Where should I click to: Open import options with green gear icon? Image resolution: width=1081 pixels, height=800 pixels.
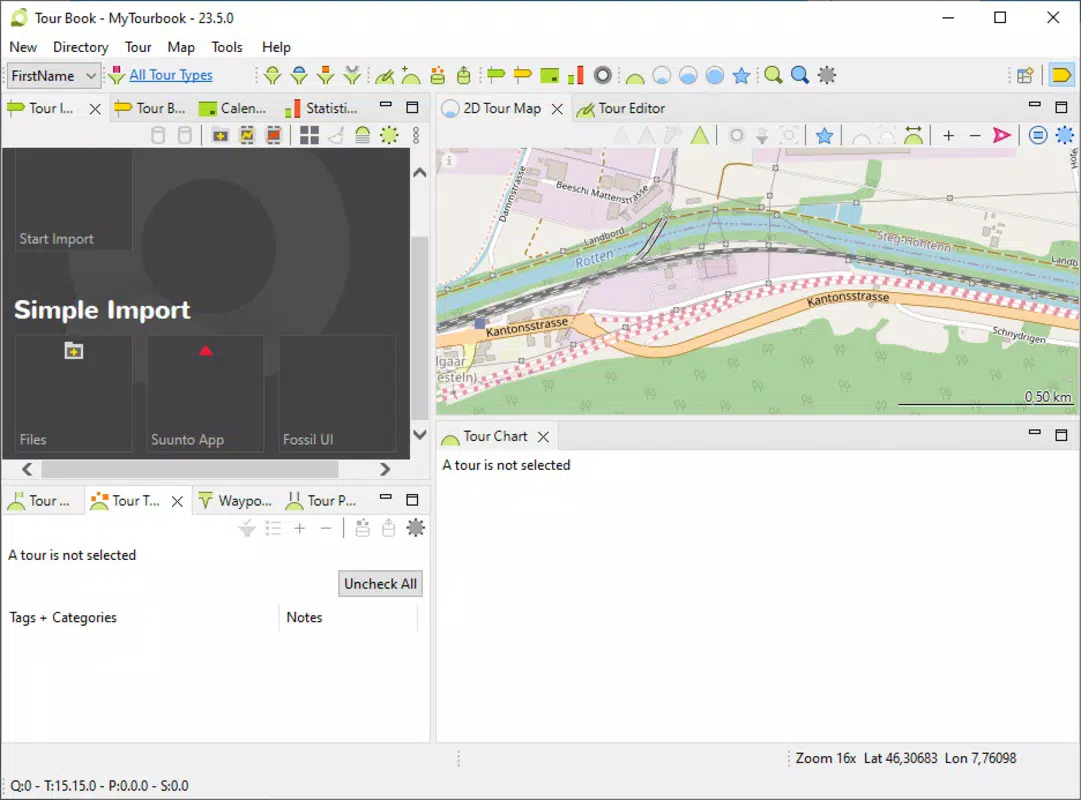(x=390, y=135)
